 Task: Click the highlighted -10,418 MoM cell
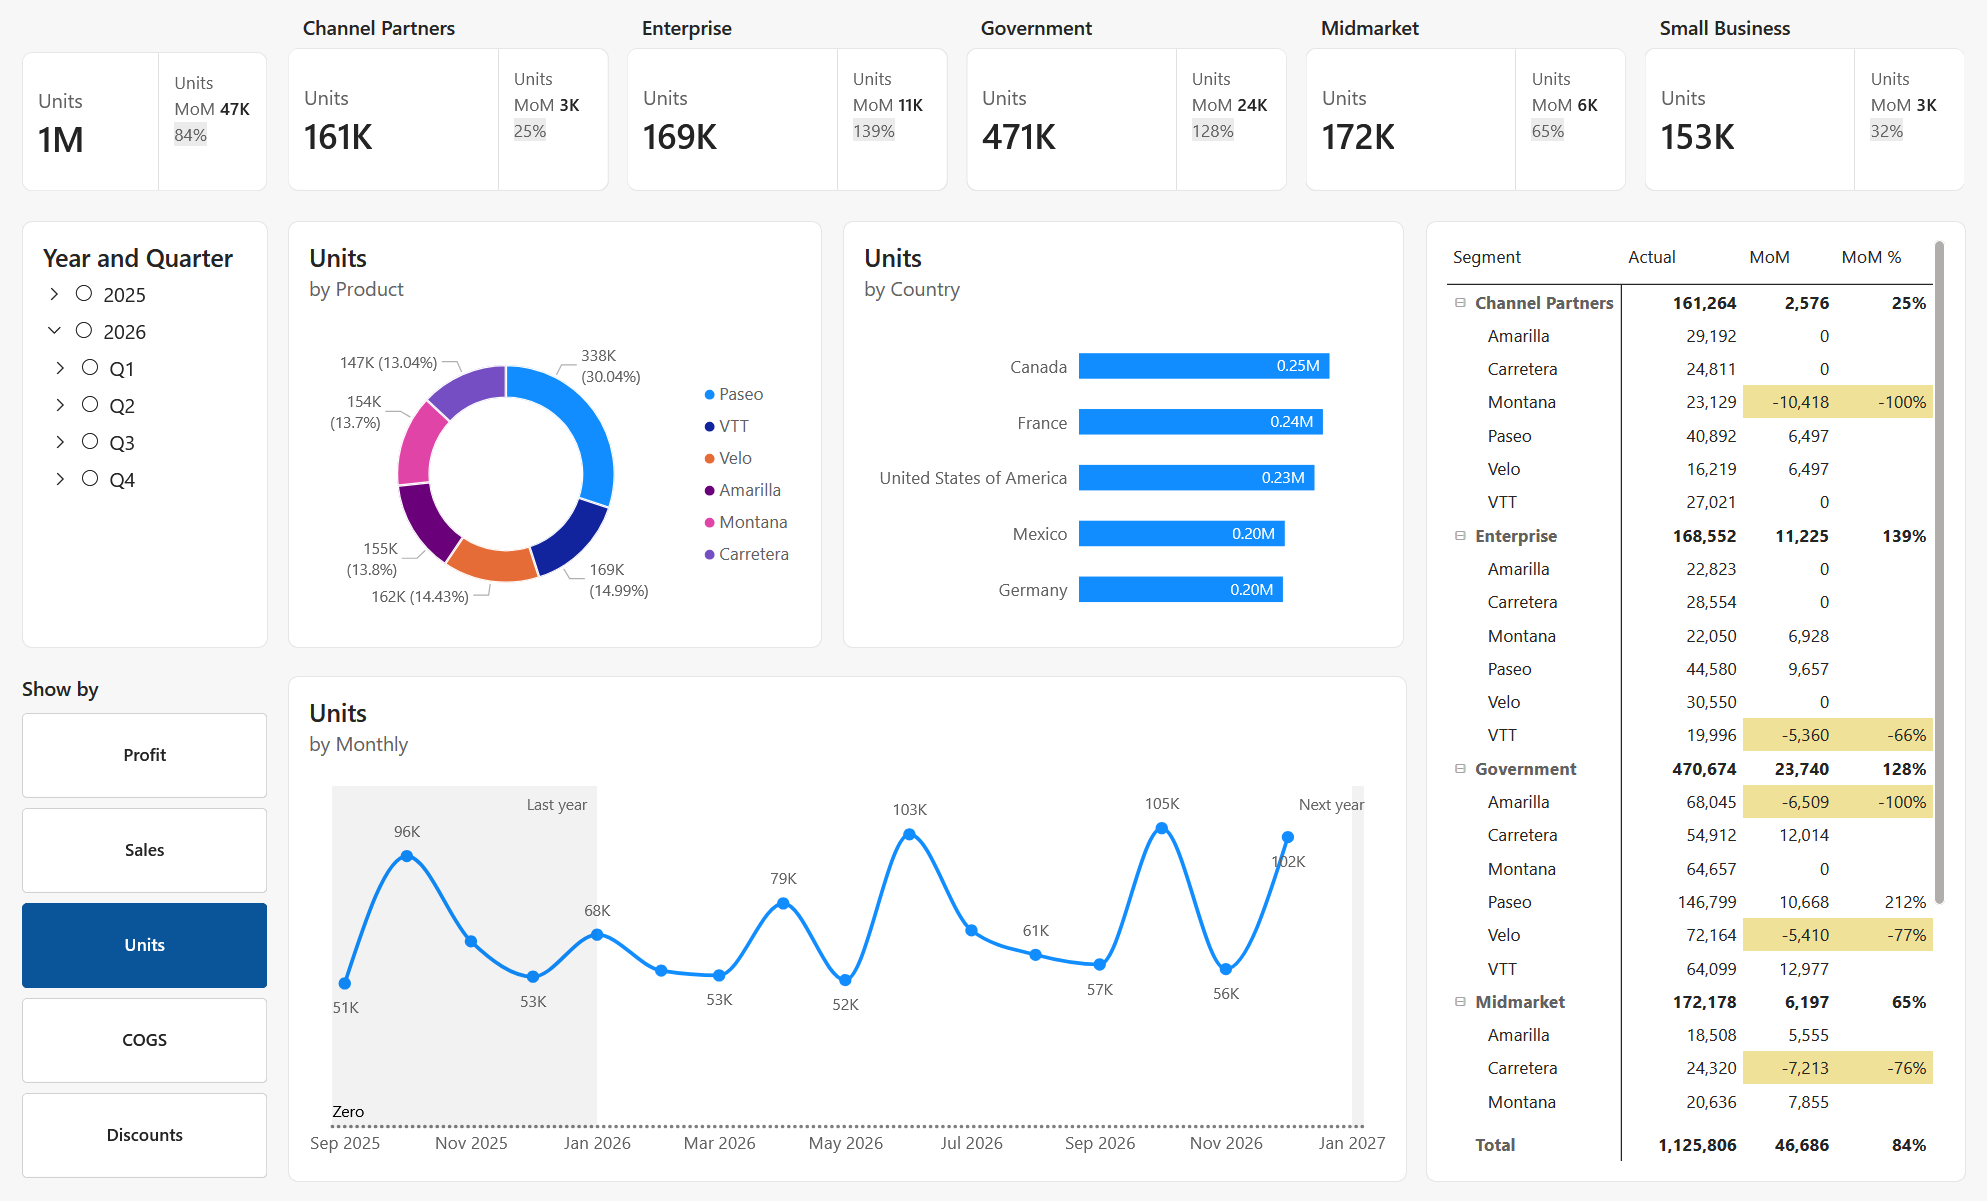(1790, 402)
